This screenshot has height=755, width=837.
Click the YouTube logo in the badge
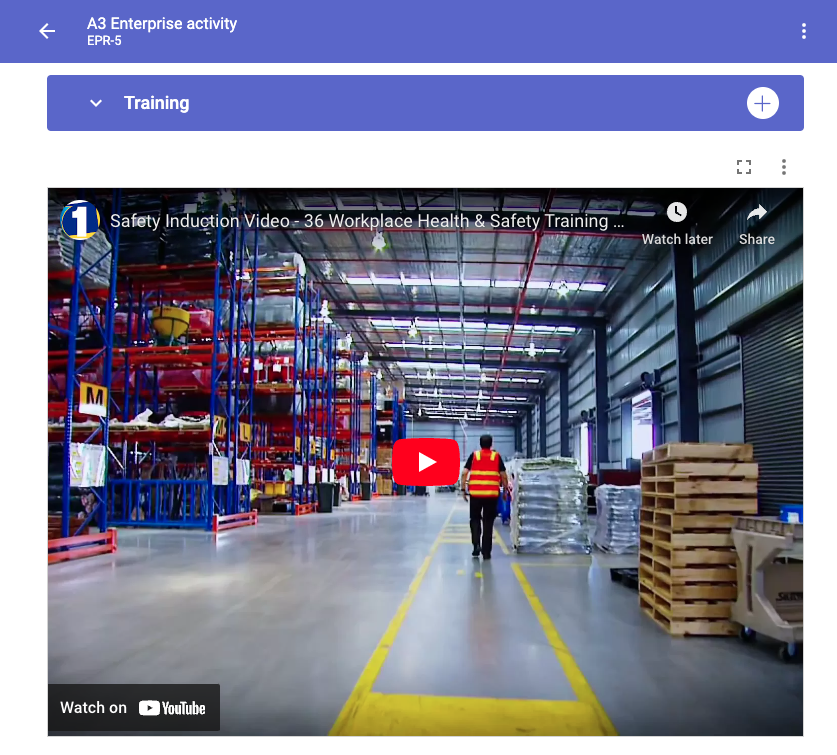(172, 708)
